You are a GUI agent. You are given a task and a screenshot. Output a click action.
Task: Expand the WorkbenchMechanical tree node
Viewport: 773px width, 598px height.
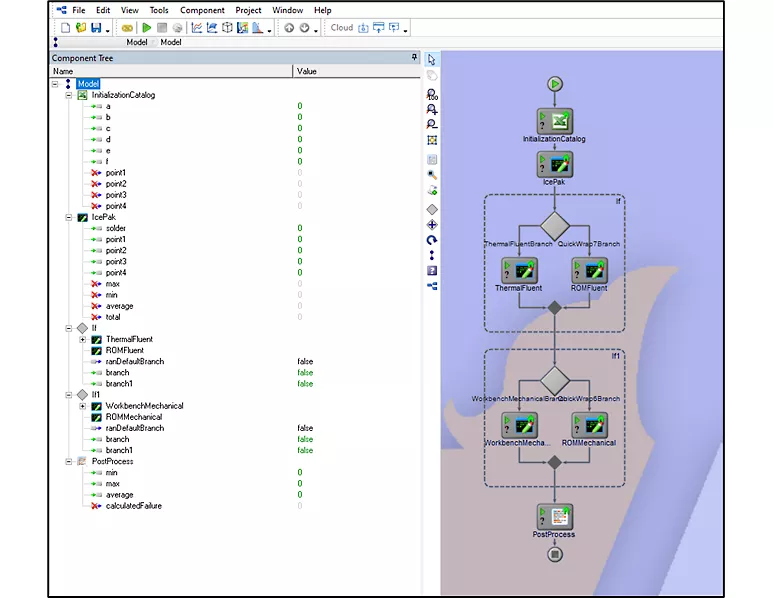pyautogui.click(x=83, y=406)
